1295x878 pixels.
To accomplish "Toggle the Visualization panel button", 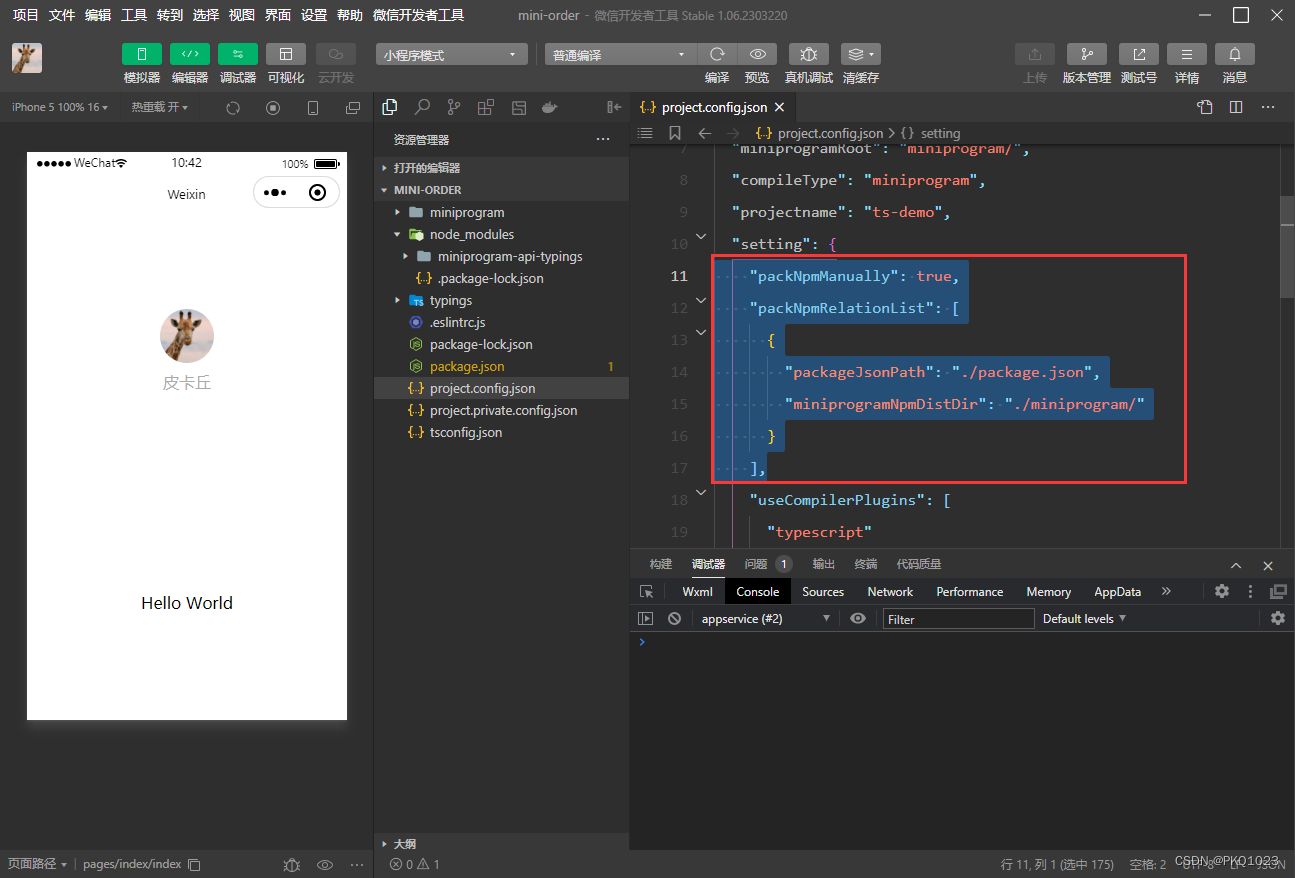I will coord(285,54).
